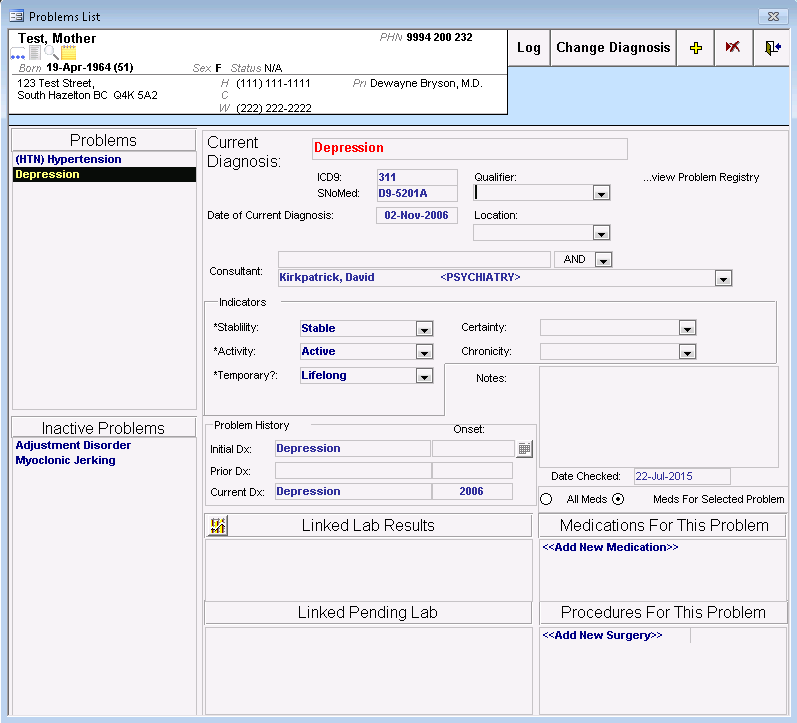Open the AND operator dropdown
This screenshot has height=723, width=797.
[x=603, y=260]
